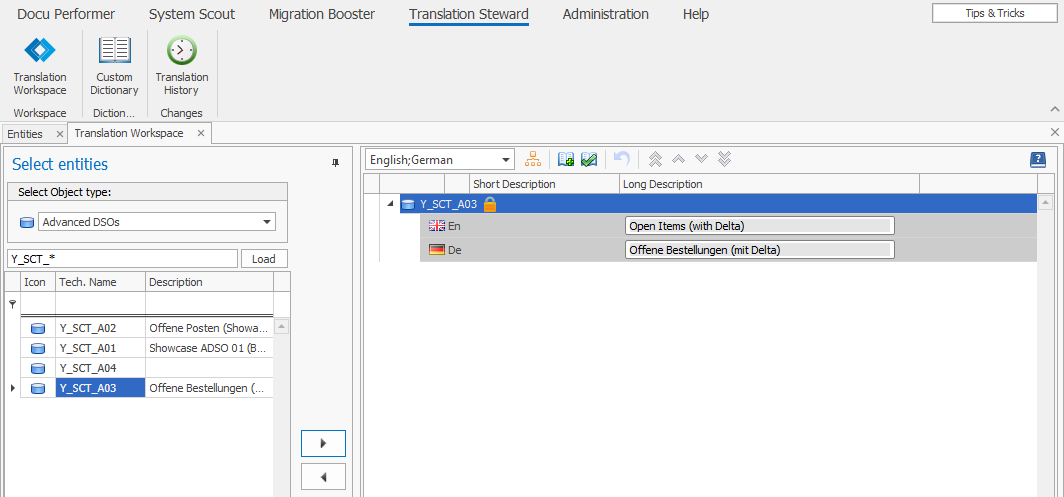Collapse the Y_SCT_A03 tree node
This screenshot has height=497, width=1064.
click(390, 204)
